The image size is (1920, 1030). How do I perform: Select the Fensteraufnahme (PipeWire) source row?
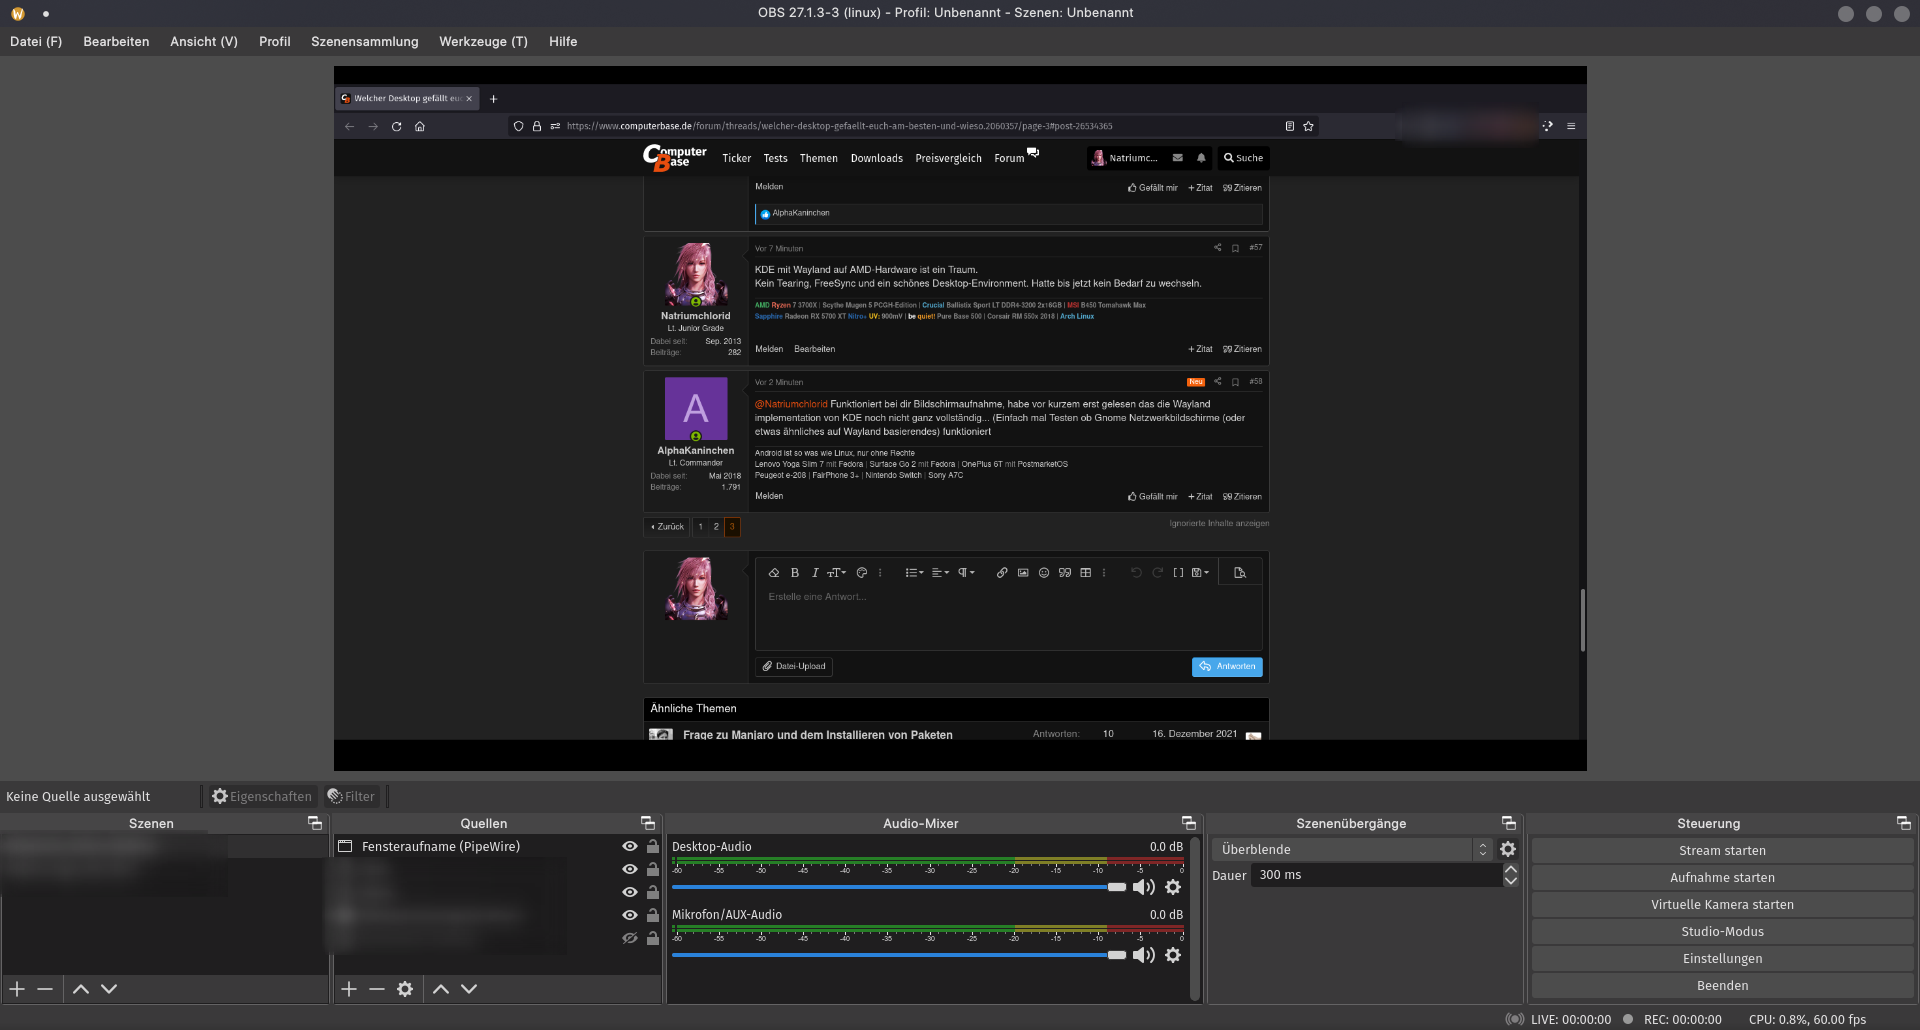click(x=496, y=846)
